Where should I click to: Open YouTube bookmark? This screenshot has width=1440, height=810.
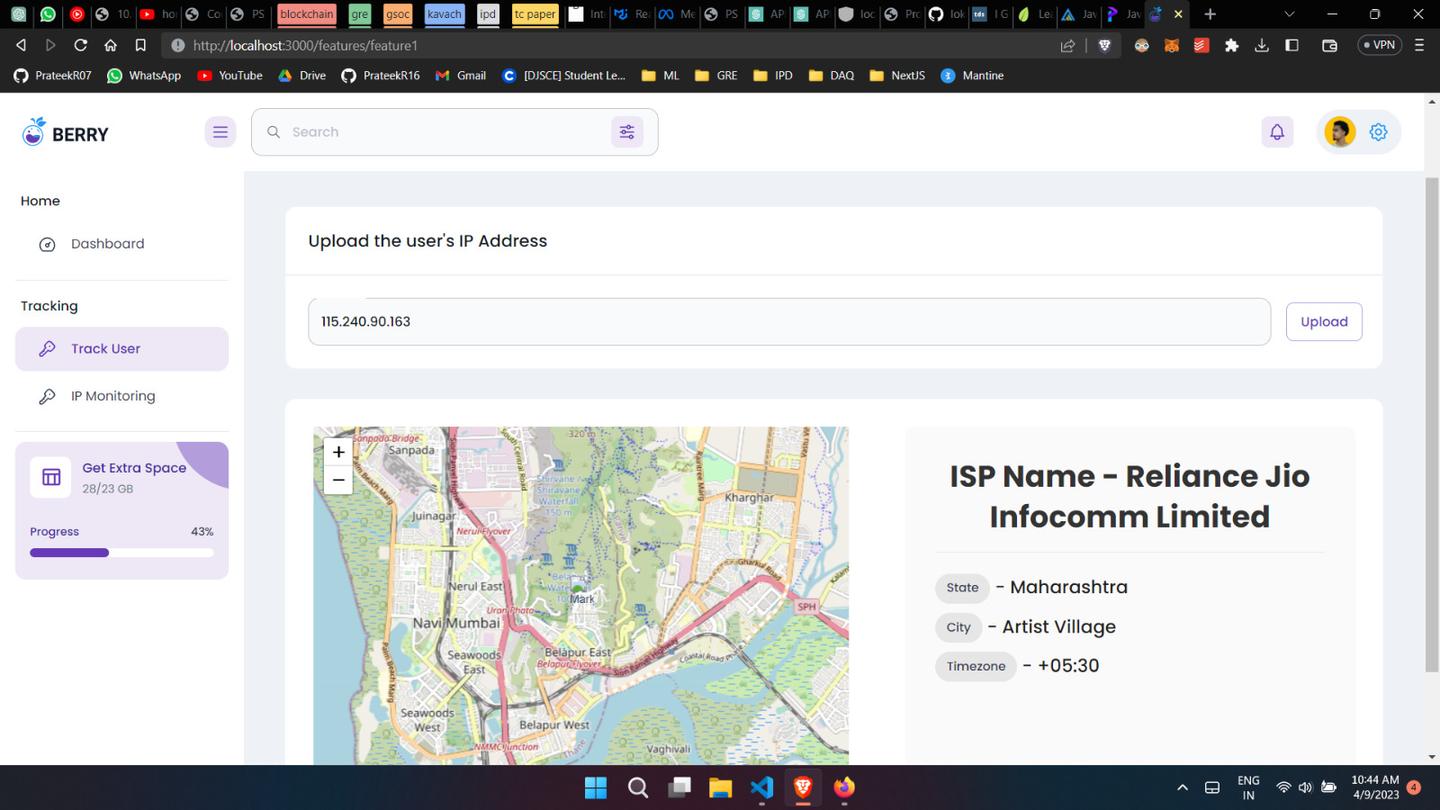coord(230,75)
